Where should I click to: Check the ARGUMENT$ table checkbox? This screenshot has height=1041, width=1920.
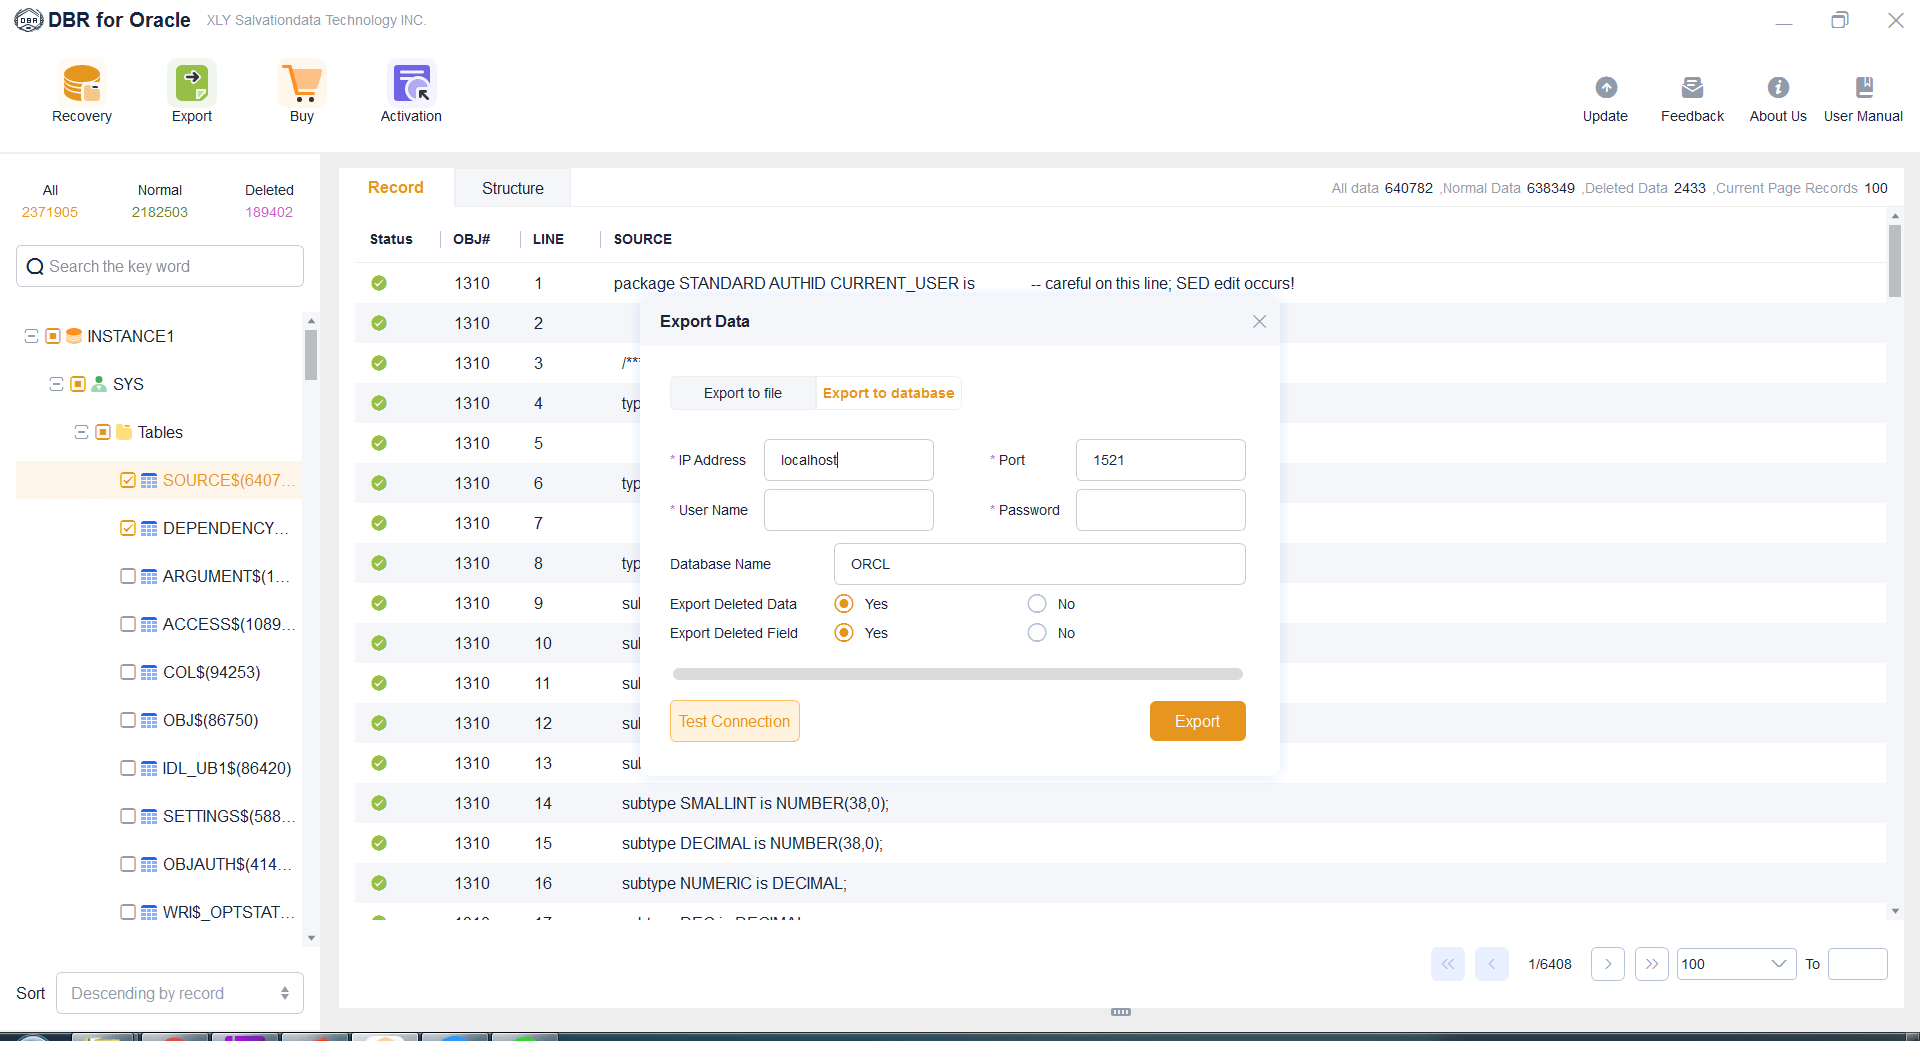pos(128,576)
